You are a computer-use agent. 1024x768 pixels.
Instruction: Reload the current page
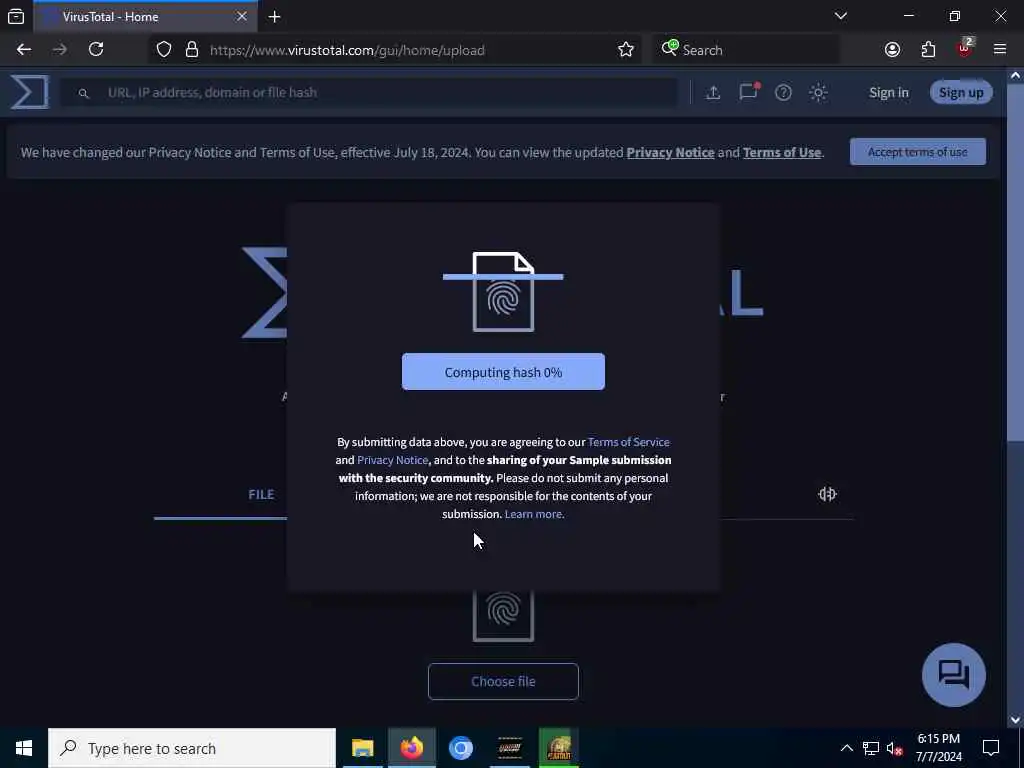click(96, 50)
